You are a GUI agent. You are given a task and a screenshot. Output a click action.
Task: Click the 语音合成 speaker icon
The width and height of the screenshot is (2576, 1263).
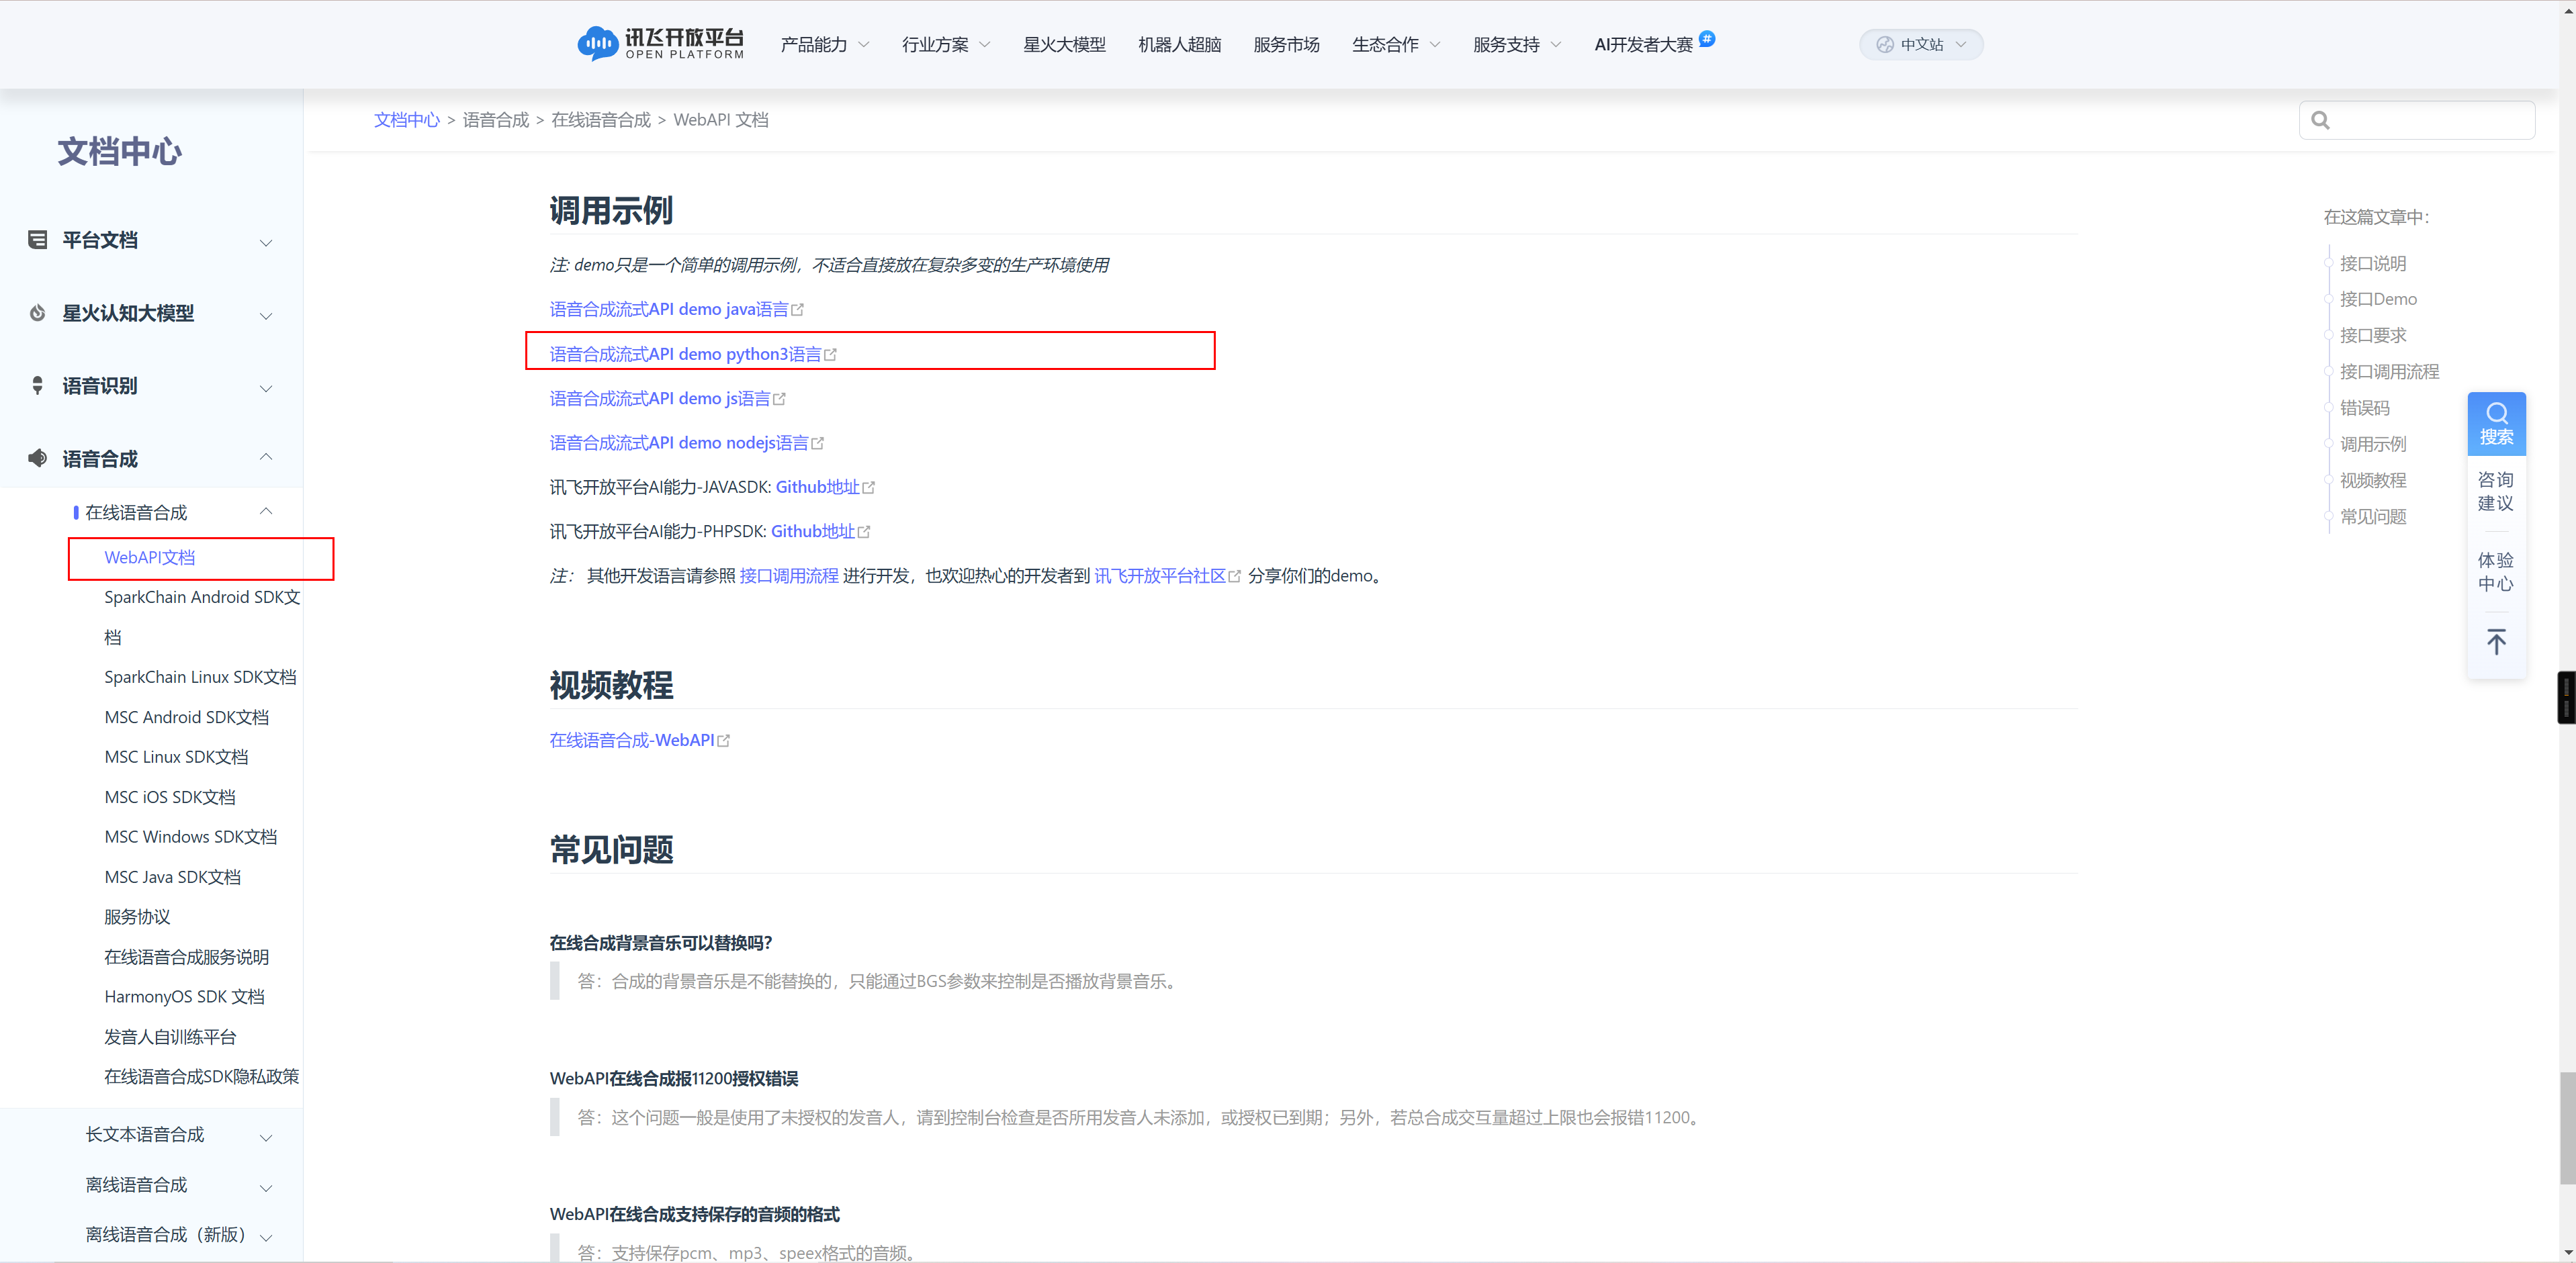(38, 459)
